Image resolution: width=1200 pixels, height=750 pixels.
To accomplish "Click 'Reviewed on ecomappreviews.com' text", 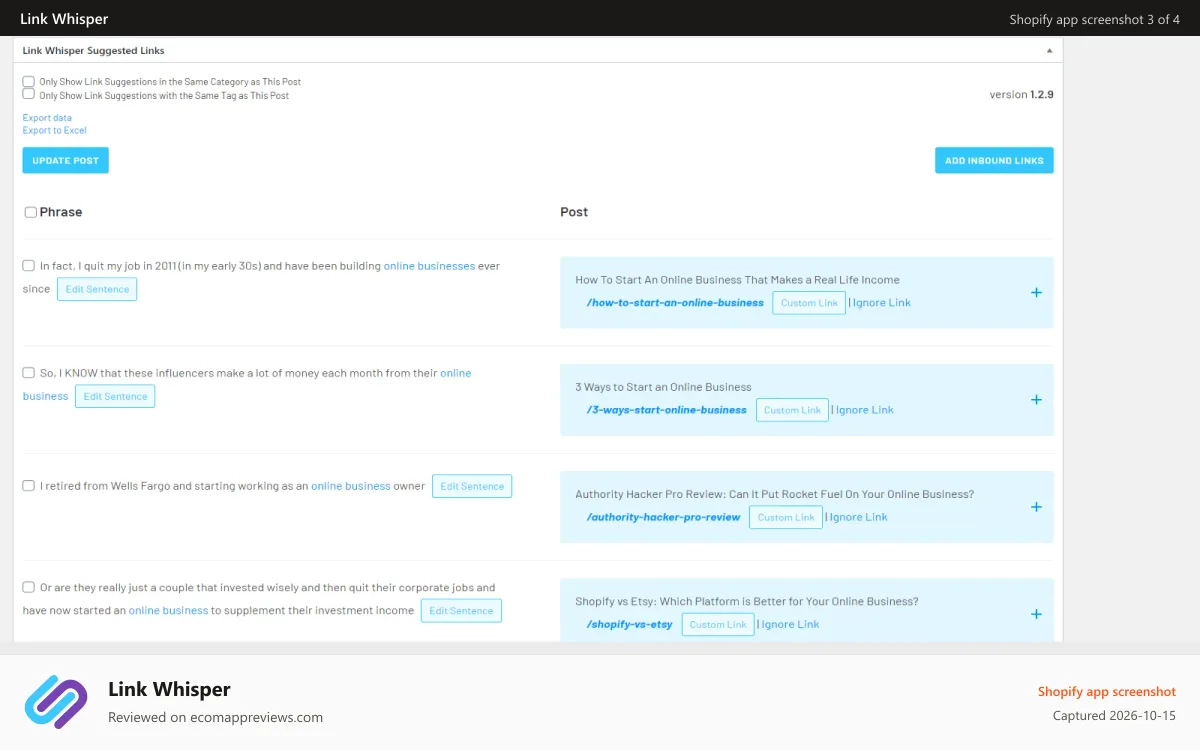I will (x=215, y=717).
